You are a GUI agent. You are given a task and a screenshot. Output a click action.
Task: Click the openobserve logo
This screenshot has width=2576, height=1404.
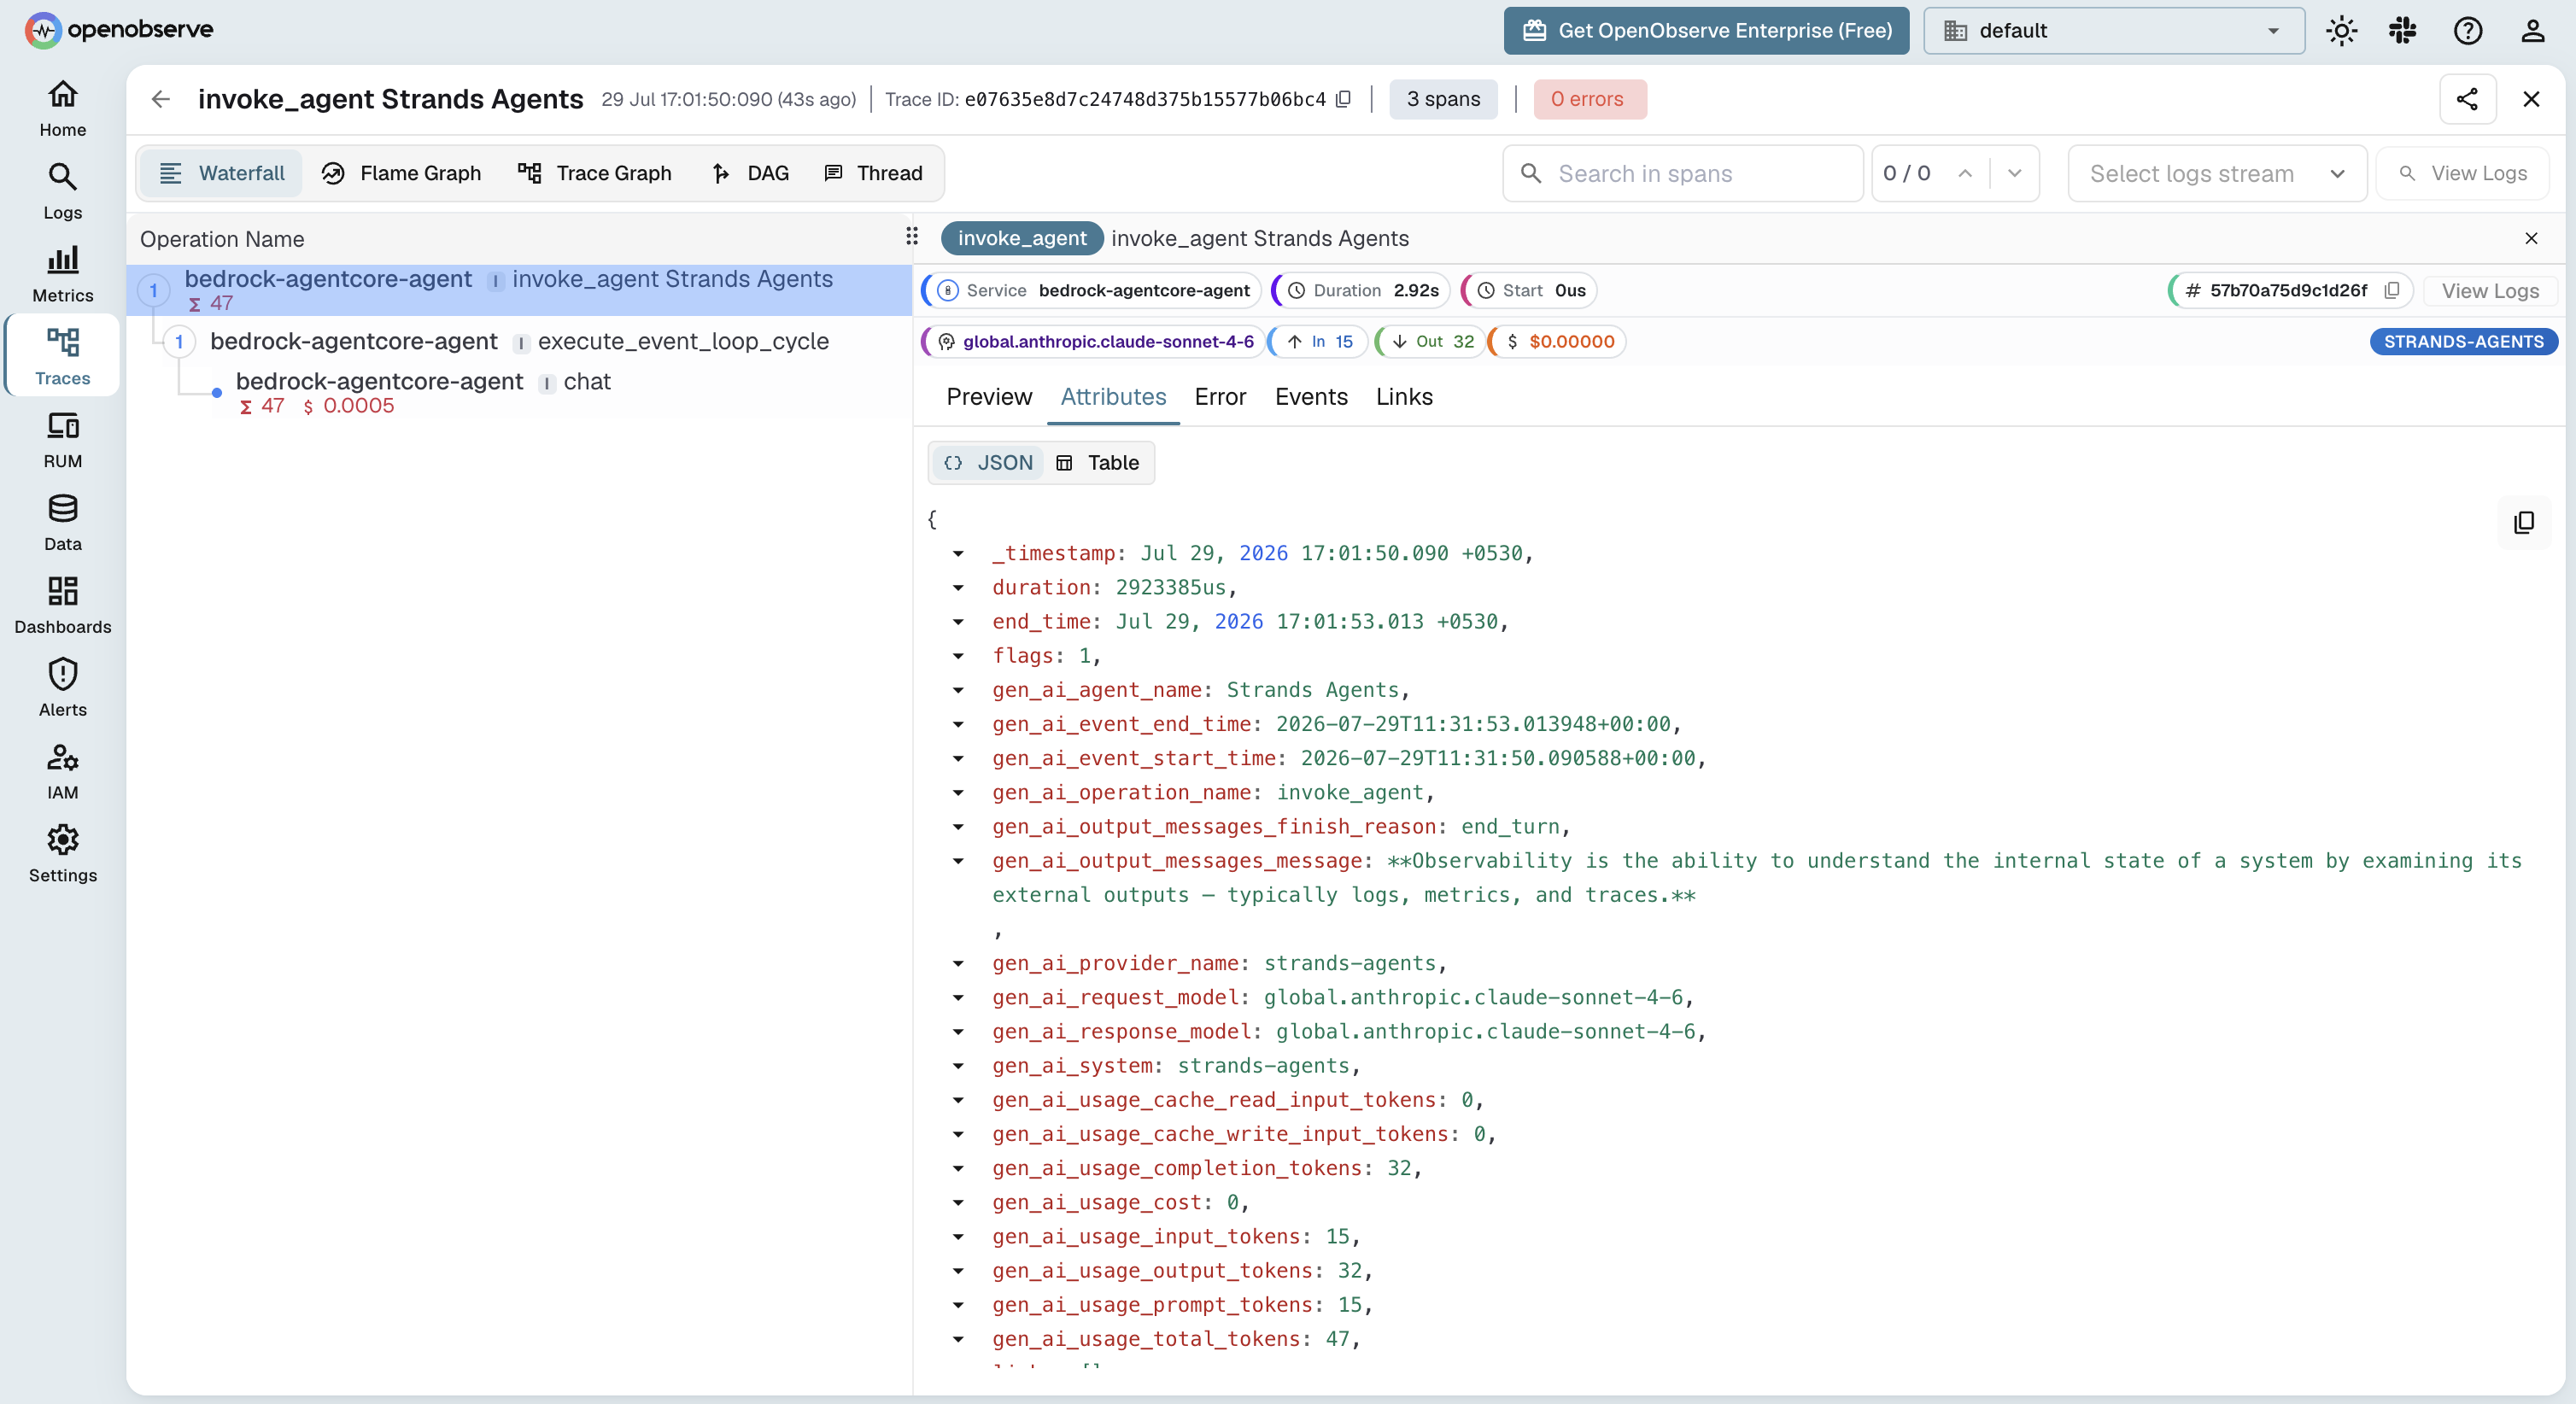(x=118, y=30)
